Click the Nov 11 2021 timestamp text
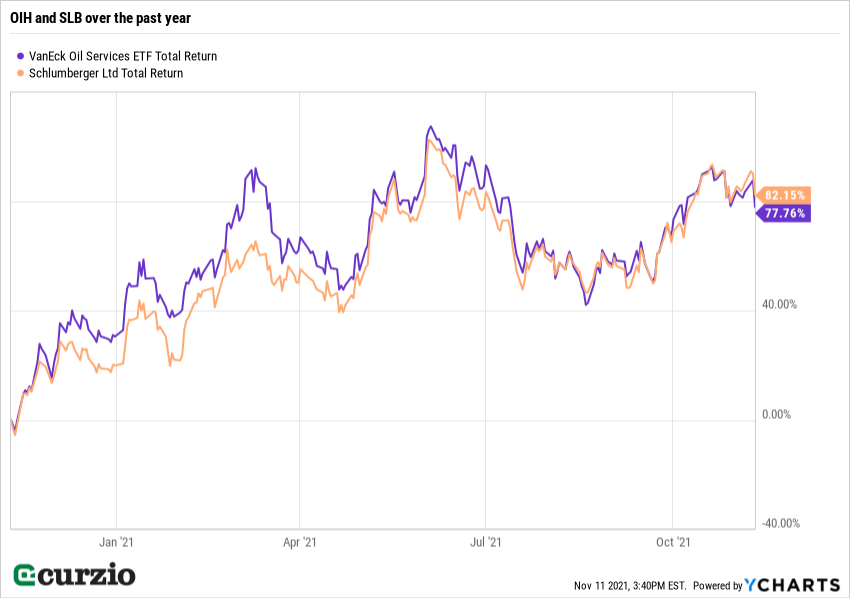The width and height of the screenshot is (850, 598). (629, 585)
